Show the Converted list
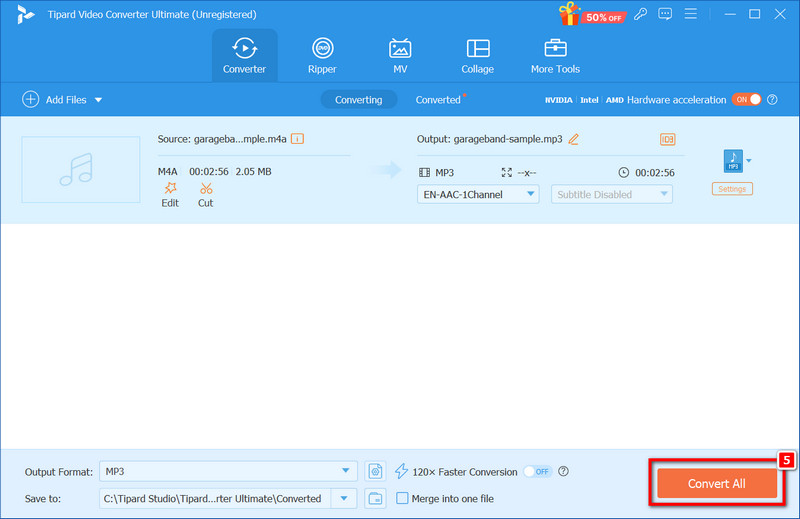 point(438,100)
